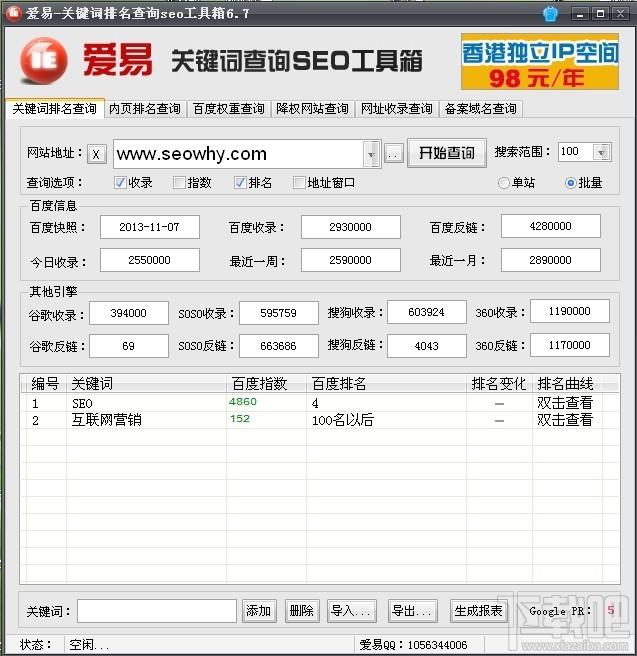Image resolution: width=637 pixels, height=656 pixels.
Task: Switch to 关键词排名查询 tab
Action: click(55, 109)
